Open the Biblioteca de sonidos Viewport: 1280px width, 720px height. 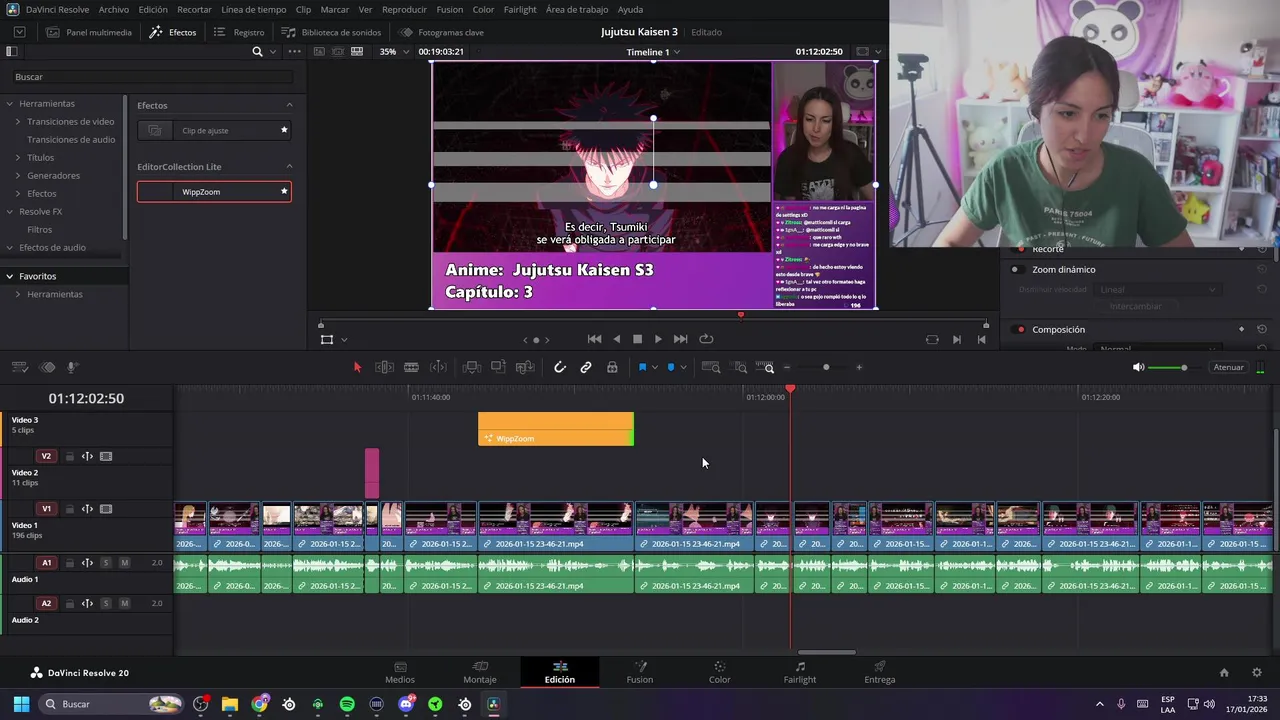coord(331,32)
